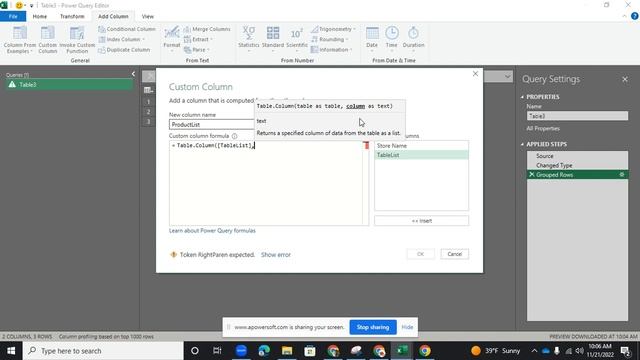Image resolution: width=640 pixels, height=360 pixels.
Task: Open the File tab
Action: pyautogui.click(x=13, y=16)
